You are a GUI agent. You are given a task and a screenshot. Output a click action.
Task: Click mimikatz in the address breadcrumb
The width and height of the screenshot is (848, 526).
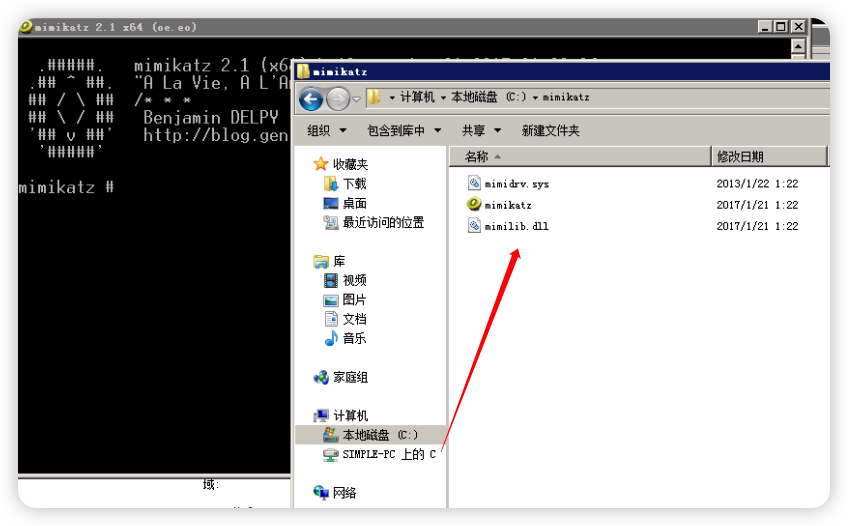(566, 97)
